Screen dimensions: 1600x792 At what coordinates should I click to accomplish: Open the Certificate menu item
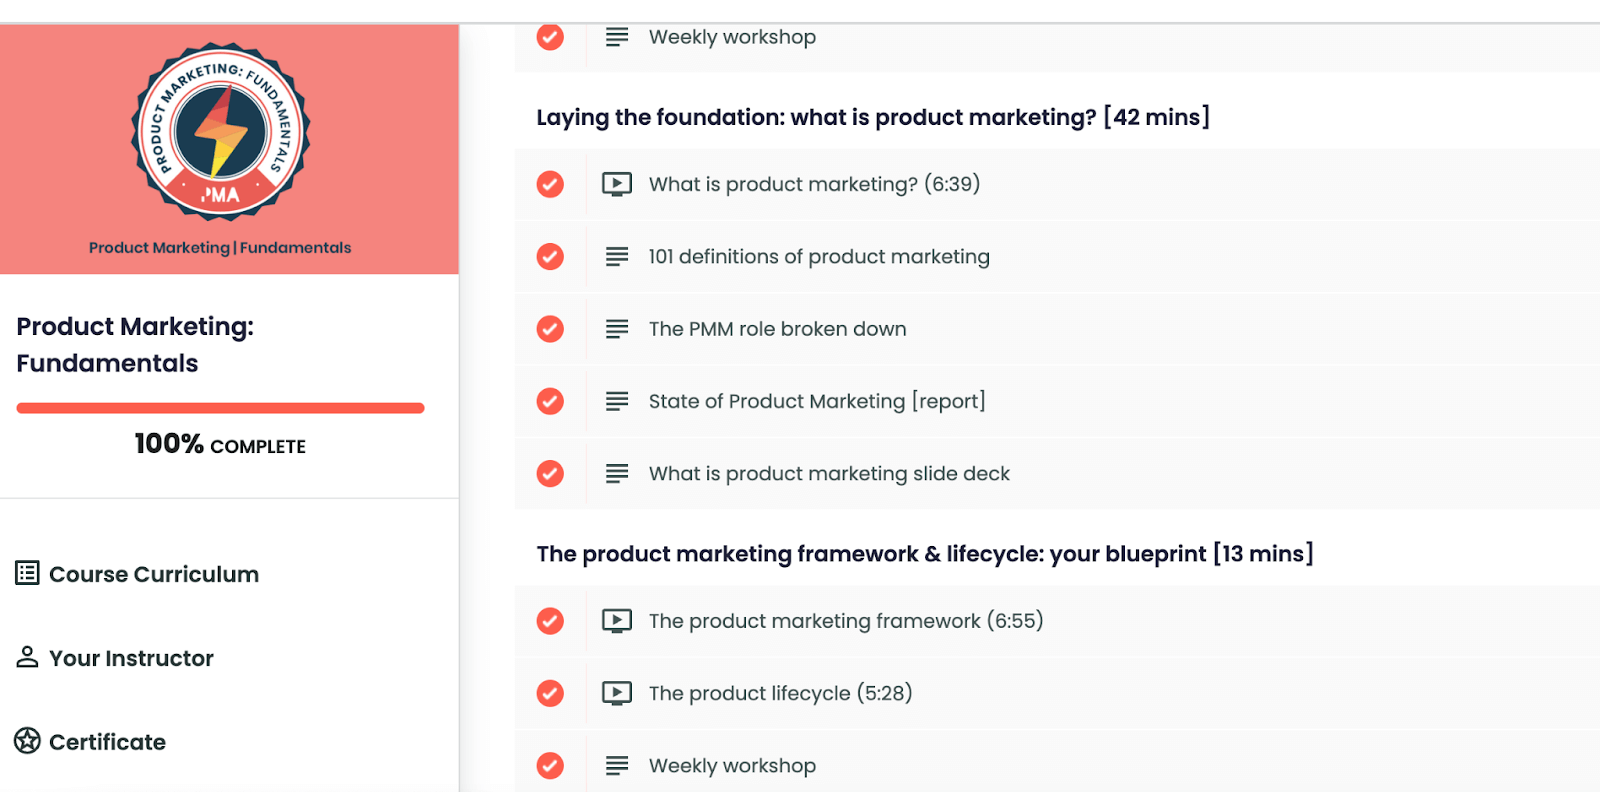pos(90,742)
